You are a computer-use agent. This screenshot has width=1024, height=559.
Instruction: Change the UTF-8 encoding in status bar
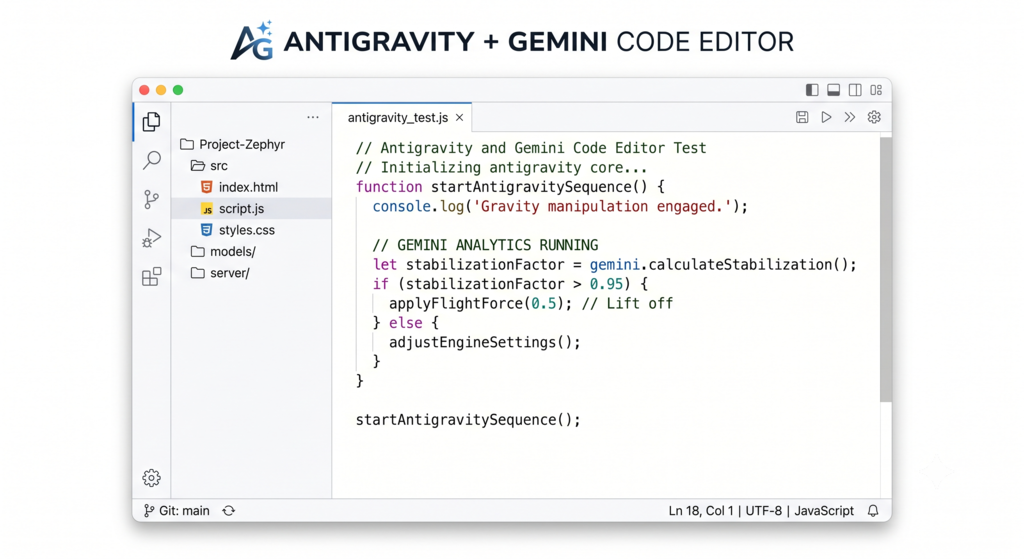click(x=763, y=511)
